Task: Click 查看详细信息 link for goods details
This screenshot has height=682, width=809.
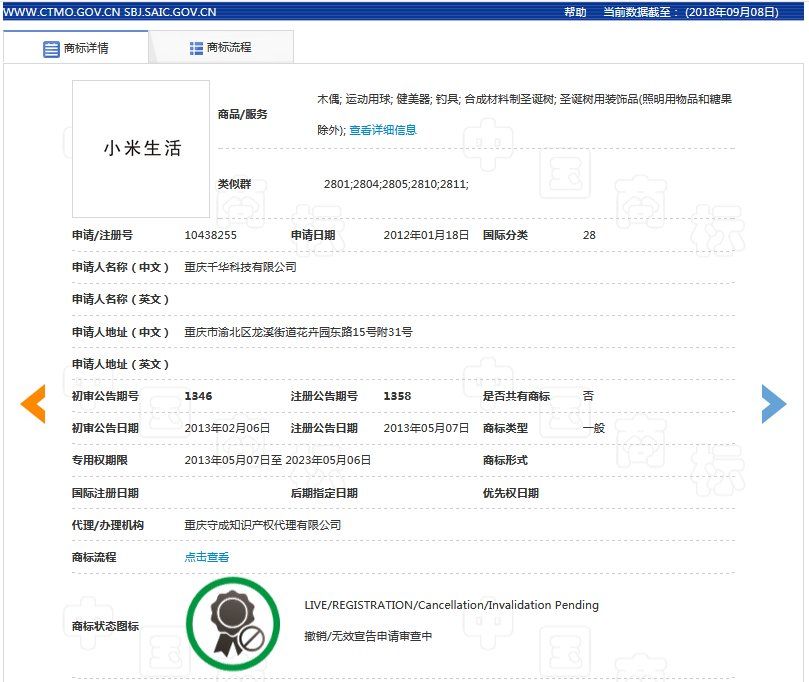Action: point(383,130)
